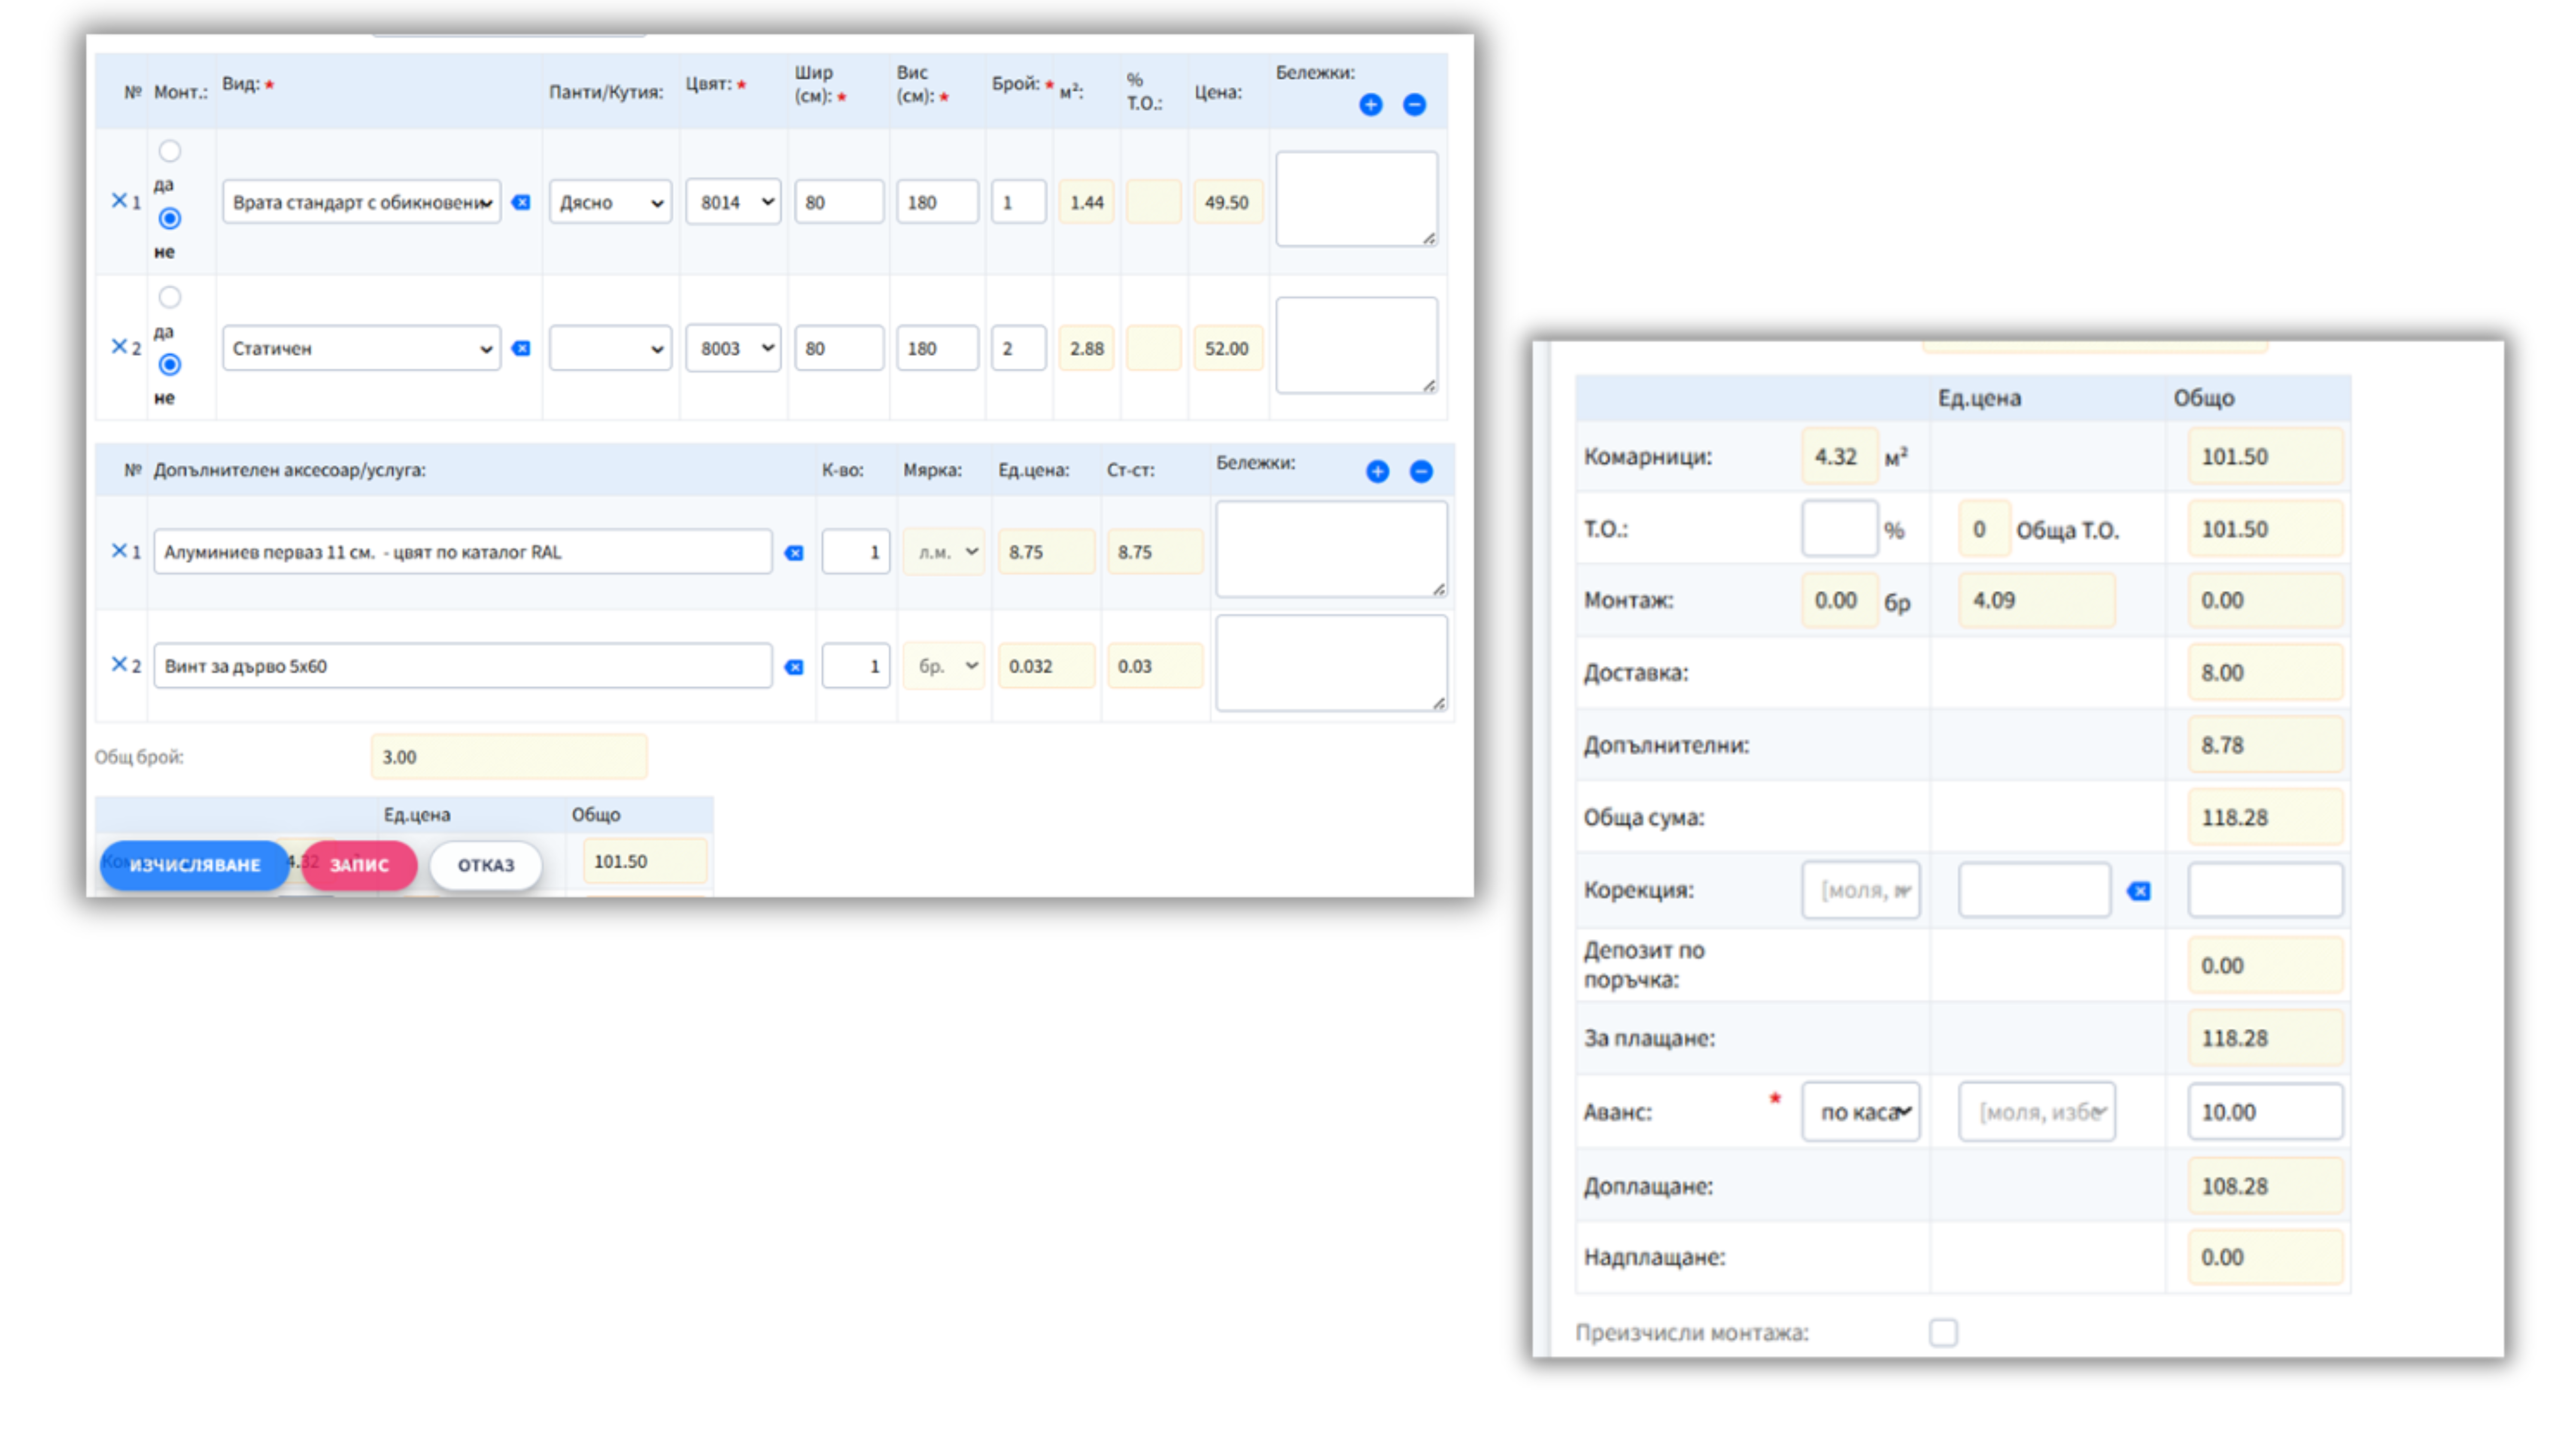This screenshot has width=2576, height=1449.
Task: Open the 'Статичен' type dropdown
Action: coord(361,348)
